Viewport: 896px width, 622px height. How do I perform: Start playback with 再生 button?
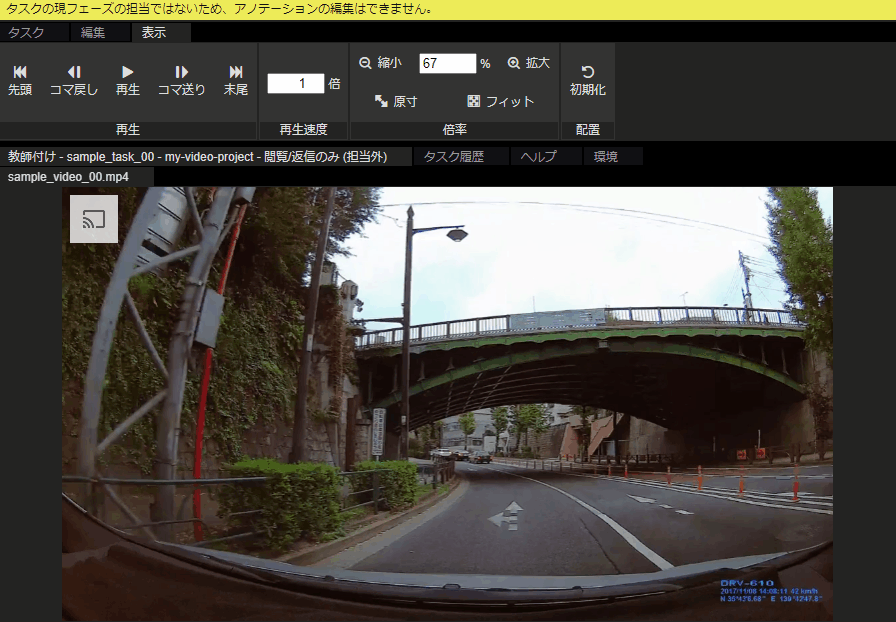point(127,80)
